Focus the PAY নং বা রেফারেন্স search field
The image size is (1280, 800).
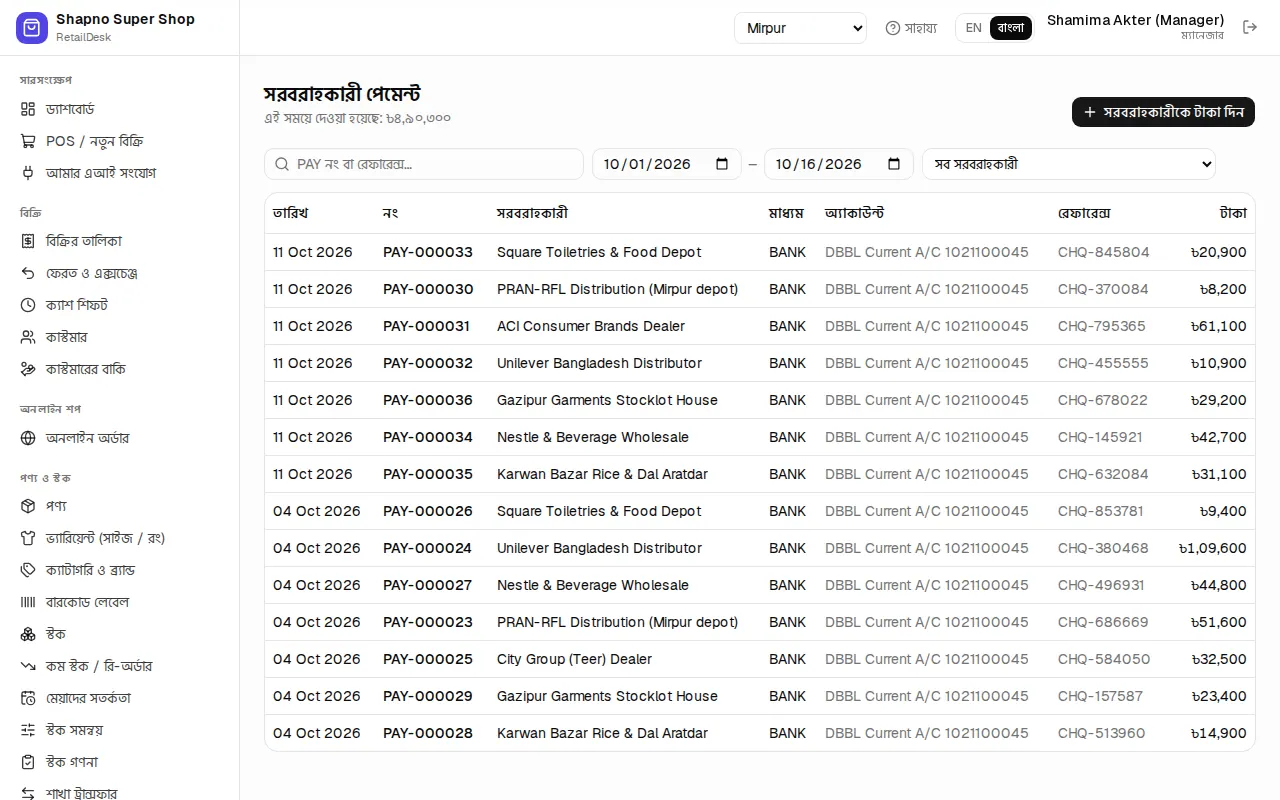424,164
